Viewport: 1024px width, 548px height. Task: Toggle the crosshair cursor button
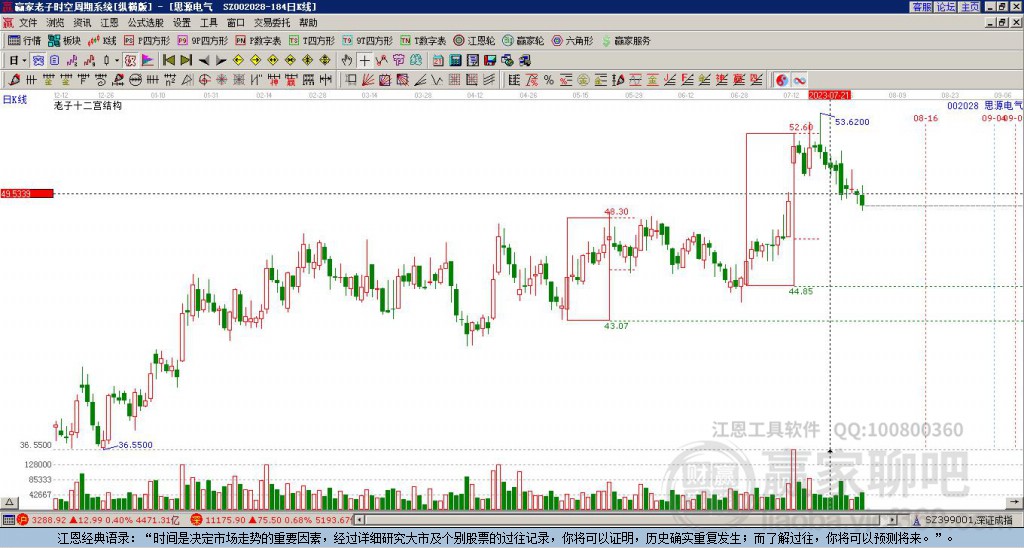click(x=364, y=60)
